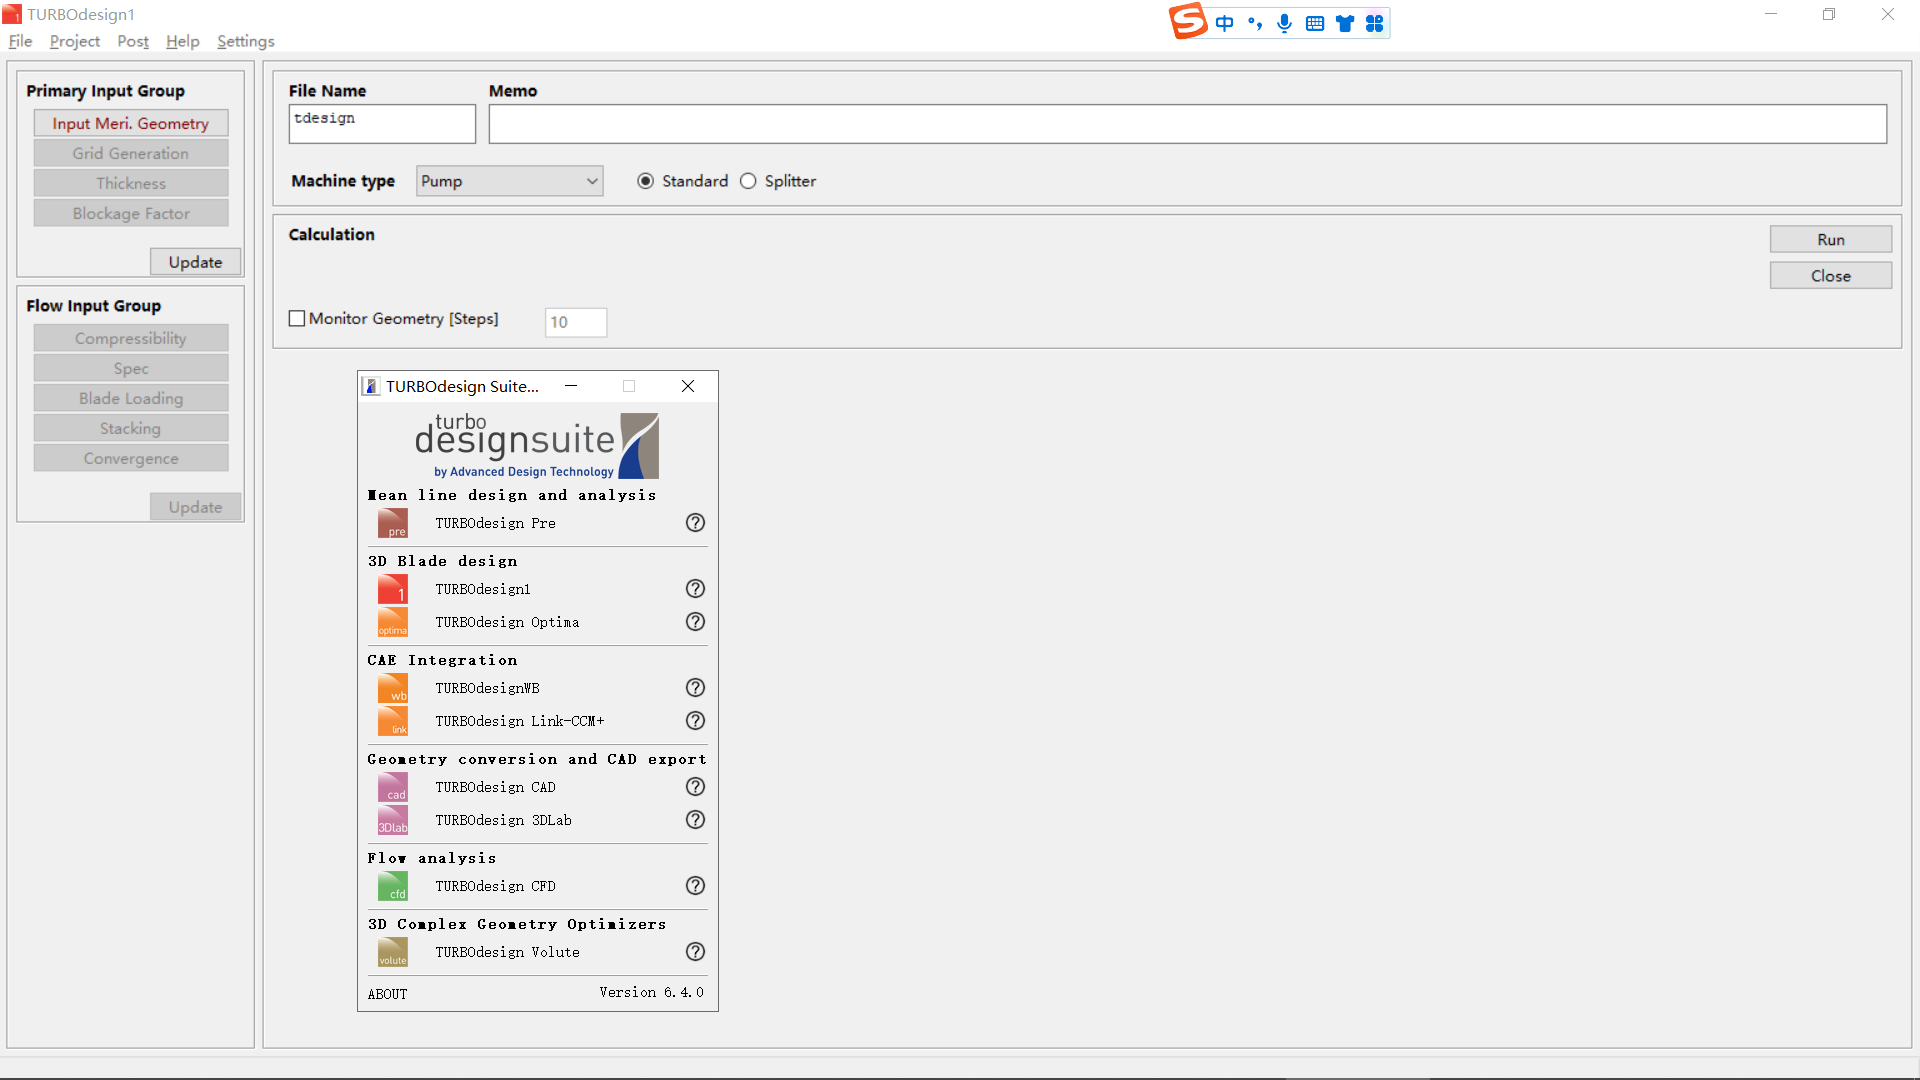Click the Sogou S input method logo
The image size is (1920, 1080).
1188,21
